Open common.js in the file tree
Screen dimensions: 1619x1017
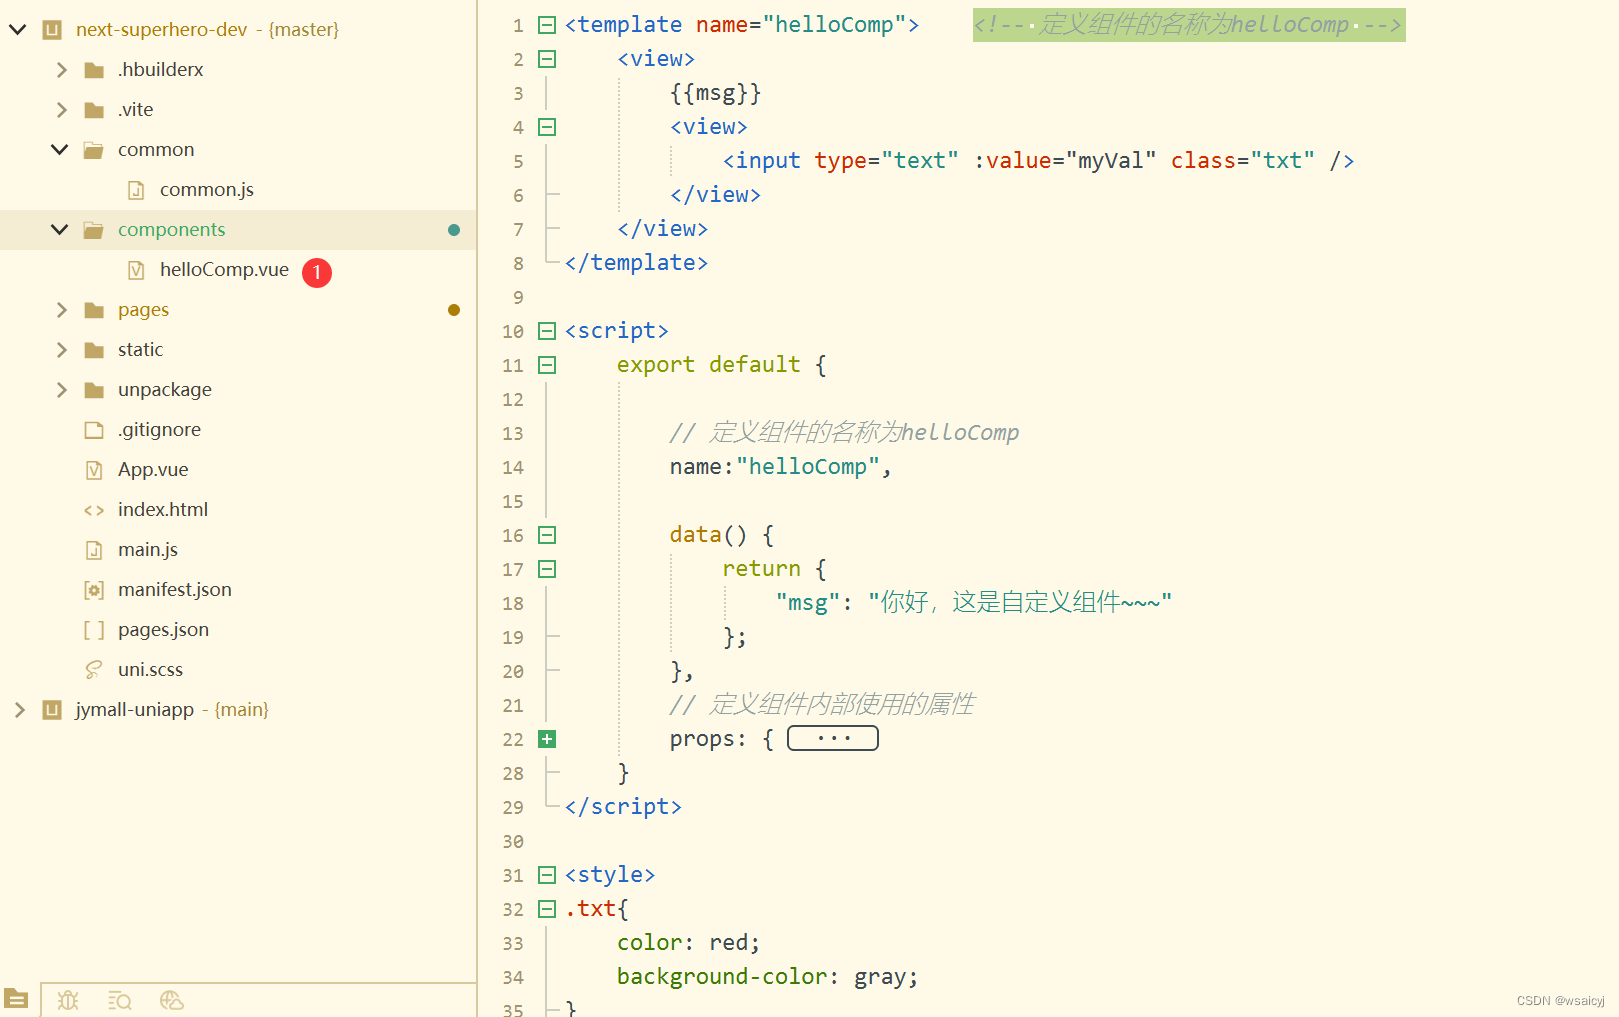pyautogui.click(x=207, y=190)
